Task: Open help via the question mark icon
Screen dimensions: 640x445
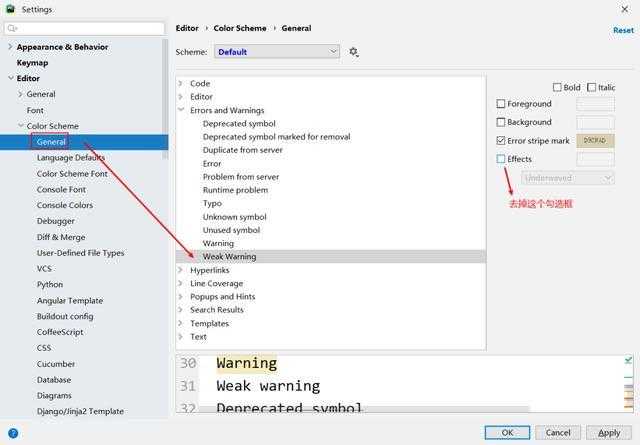Action: coord(13,433)
